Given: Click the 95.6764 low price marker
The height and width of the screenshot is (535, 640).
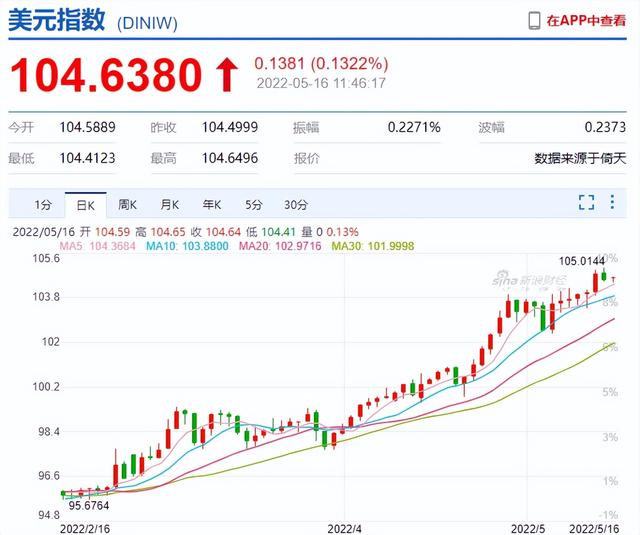Looking at the screenshot, I should 89,506.
